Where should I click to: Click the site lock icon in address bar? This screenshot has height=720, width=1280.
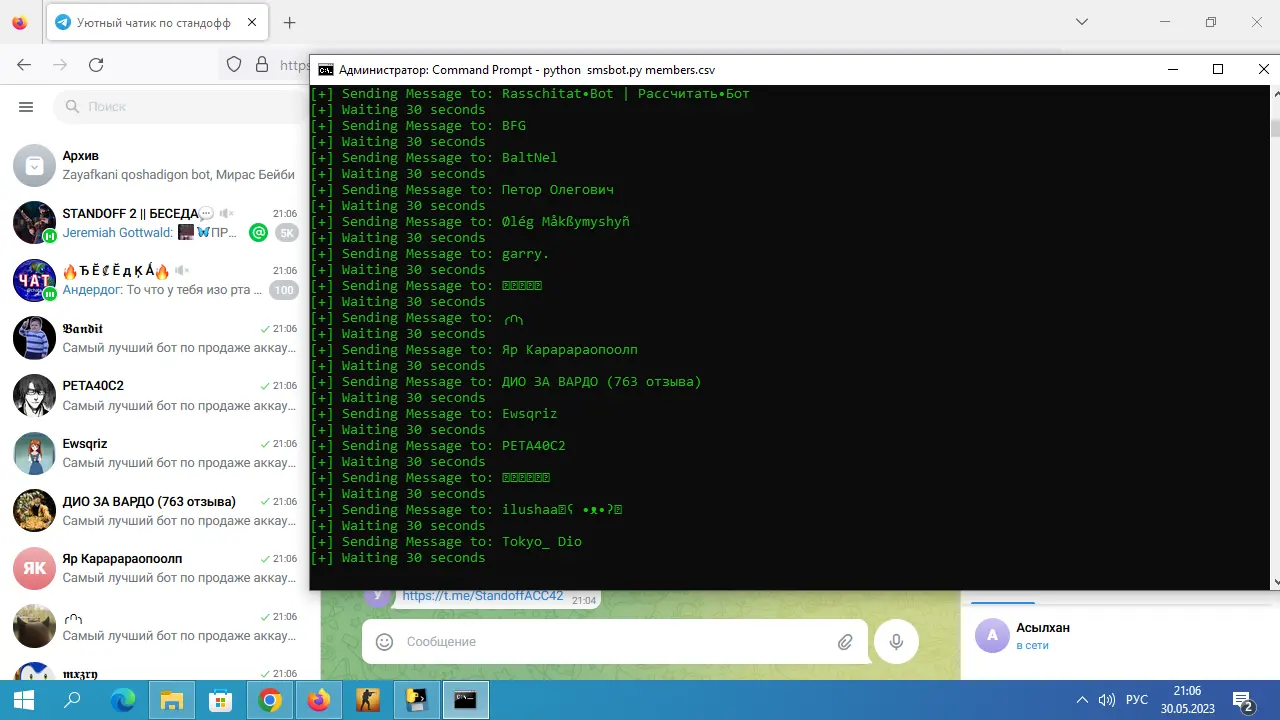point(262,65)
